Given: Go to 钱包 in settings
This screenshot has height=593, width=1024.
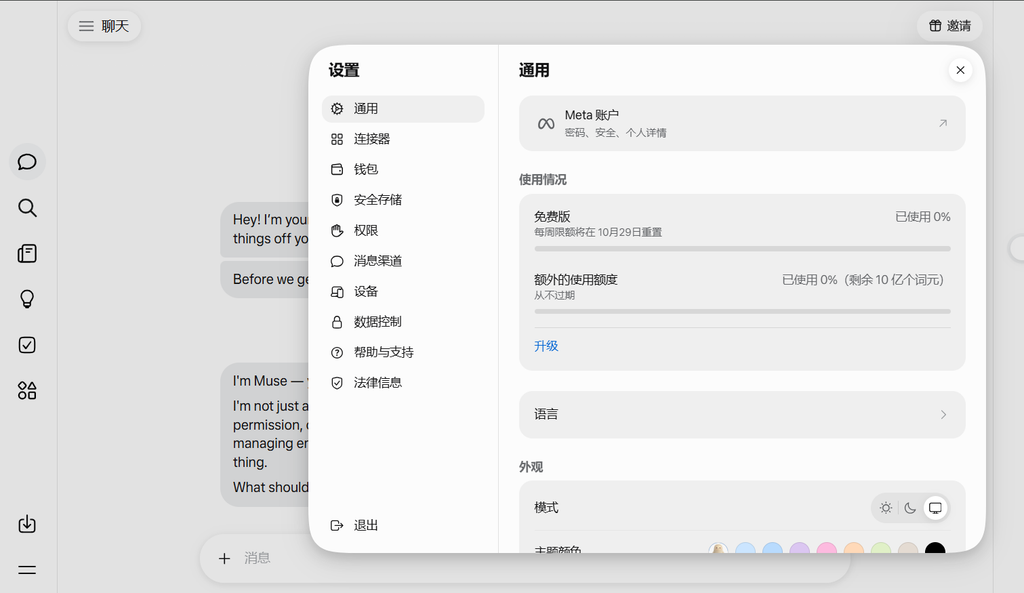Looking at the screenshot, I should [403, 170].
